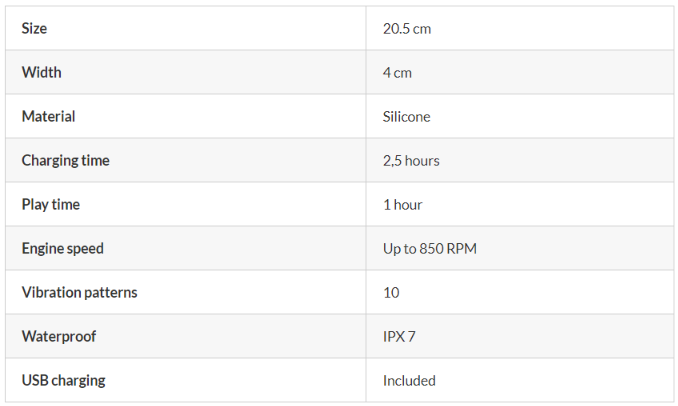Viewport: 678px width, 406px height.
Task: Select the 4 cm width value
Action: point(397,73)
